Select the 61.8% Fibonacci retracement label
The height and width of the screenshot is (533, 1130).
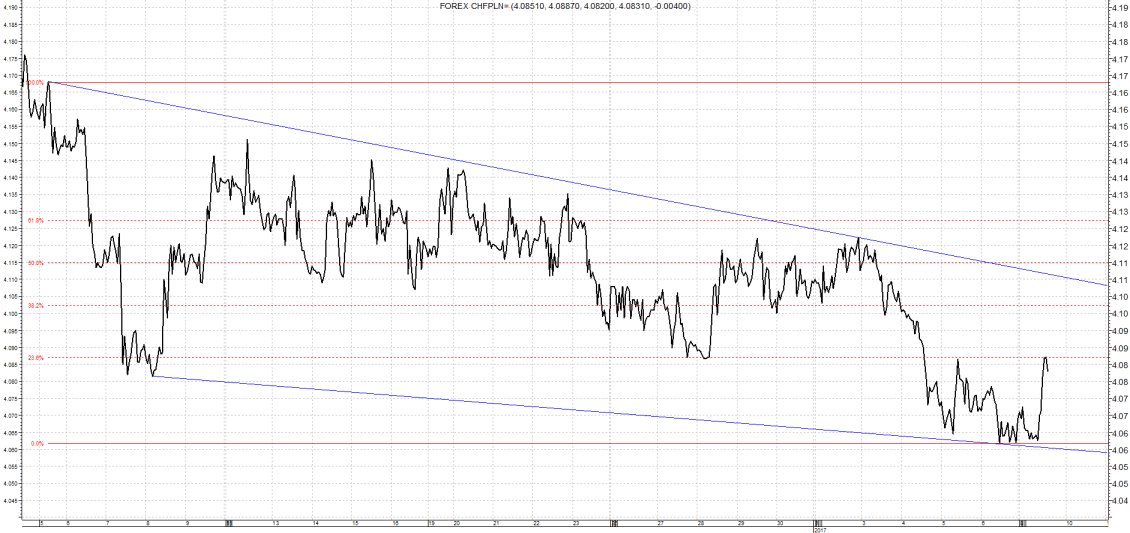37,220
